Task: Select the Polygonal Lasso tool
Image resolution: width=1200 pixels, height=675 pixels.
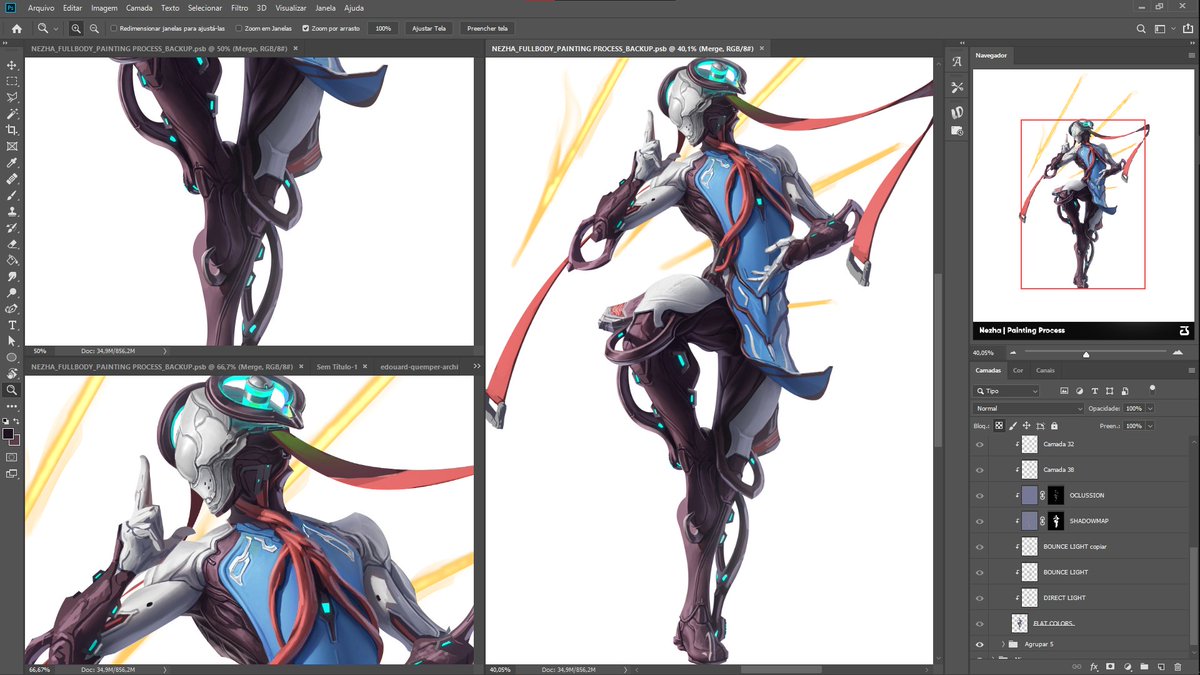Action: click(12, 98)
